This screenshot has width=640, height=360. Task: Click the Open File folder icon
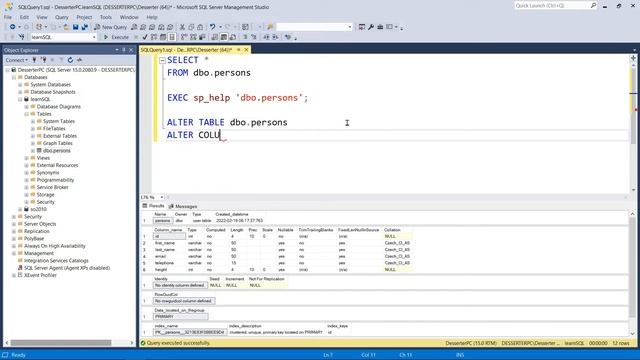(x=66, y=27)
